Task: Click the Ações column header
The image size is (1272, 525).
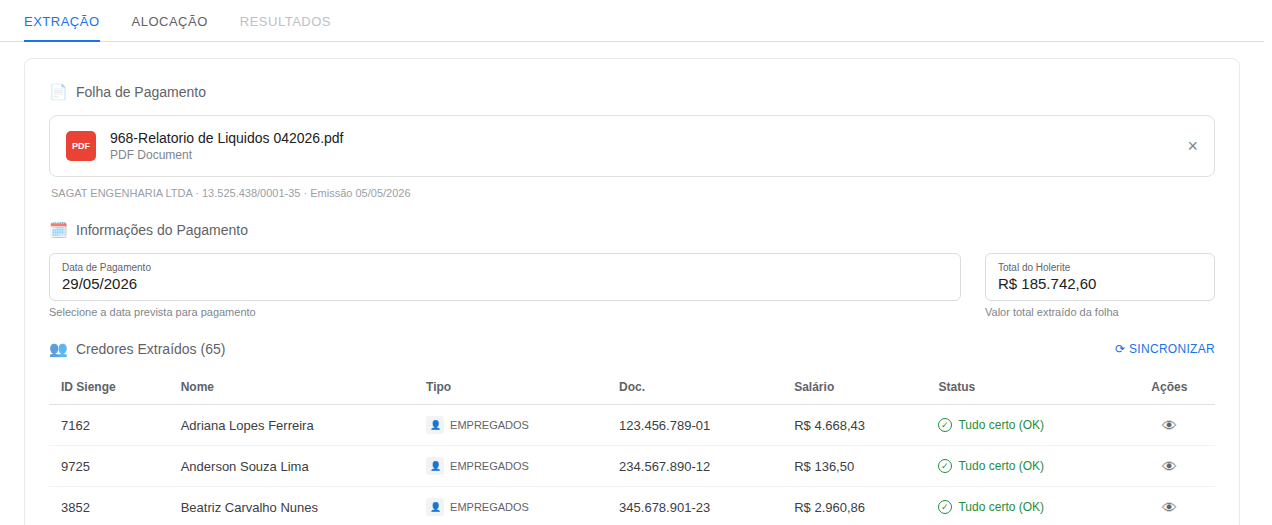Action: point(1169,387)
